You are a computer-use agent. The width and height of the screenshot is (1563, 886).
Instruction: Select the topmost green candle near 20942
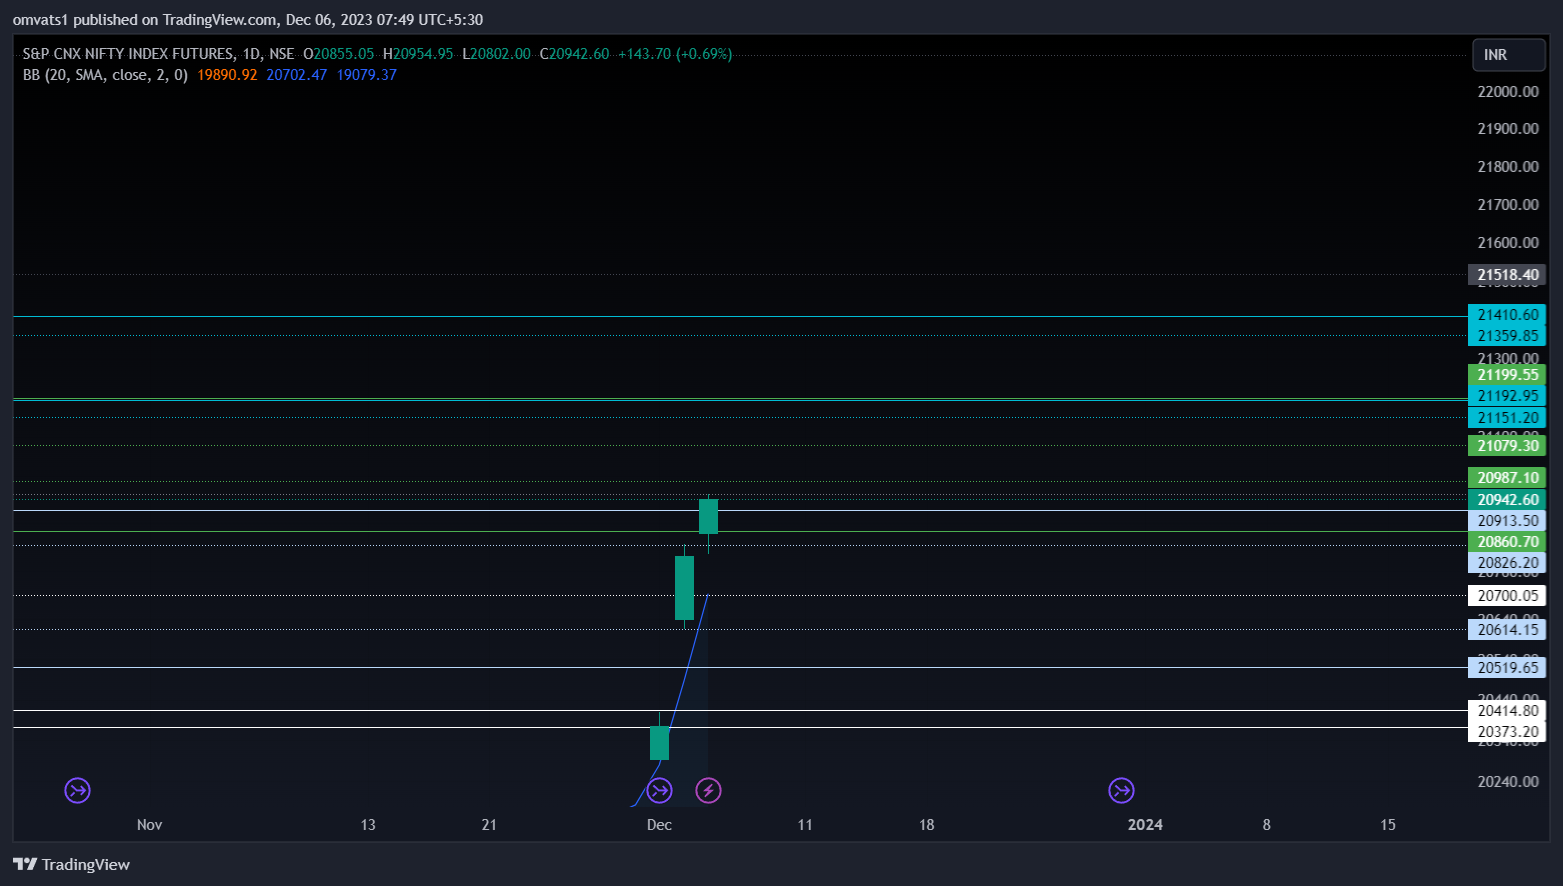[x=708, y=516]
